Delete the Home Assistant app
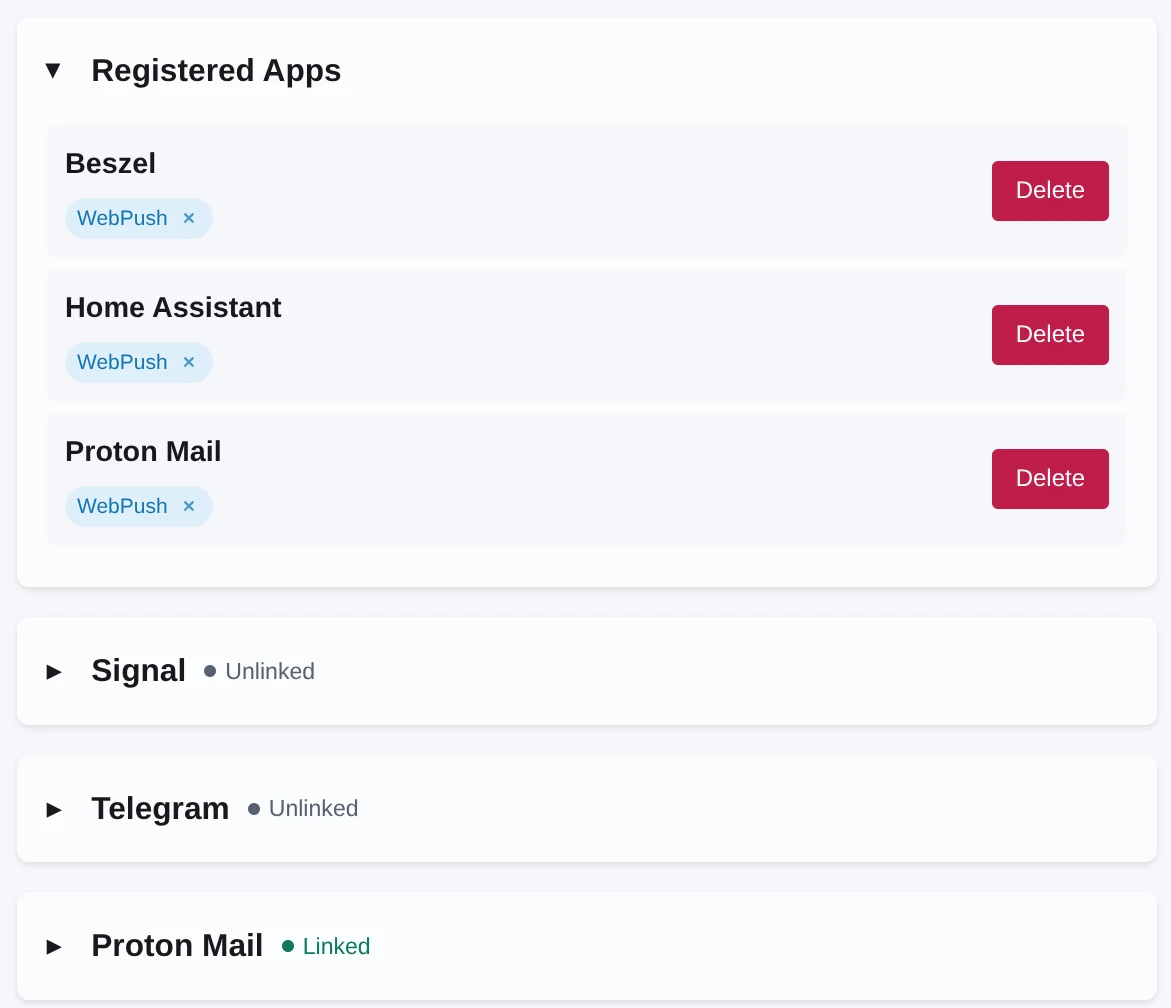This screenshot has height=1008, width=1171. click(x=1050, y=335)
